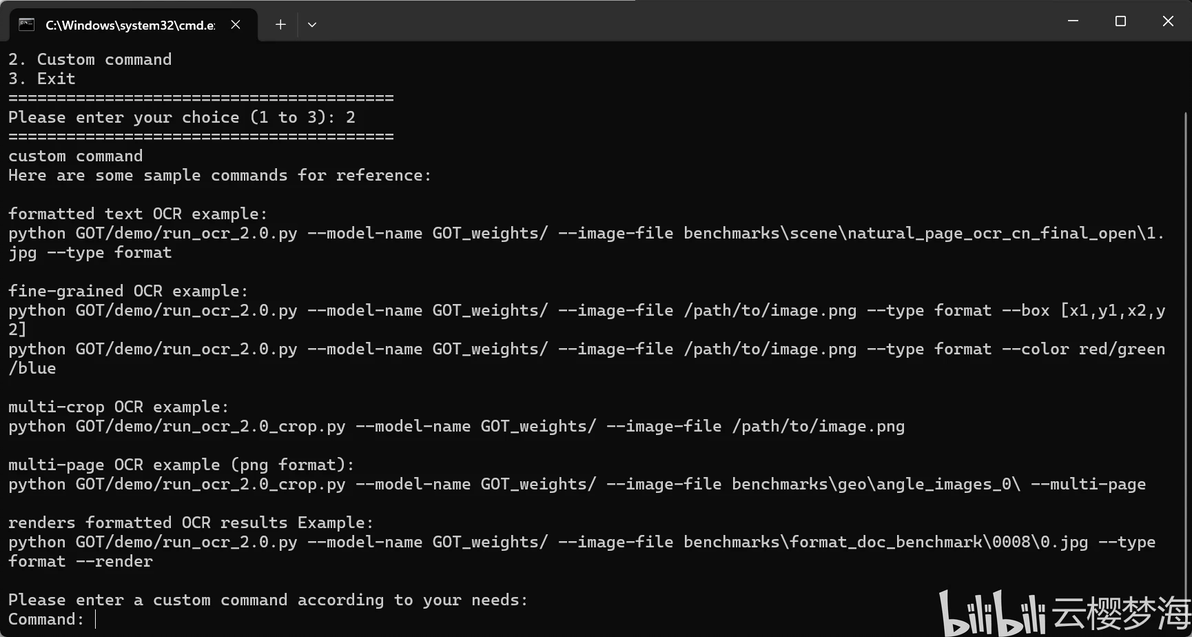Click the cmd.exe terminal icon in the tab
The width and height of the screenshot is (1192, 637).
click(x=27, y=24)
